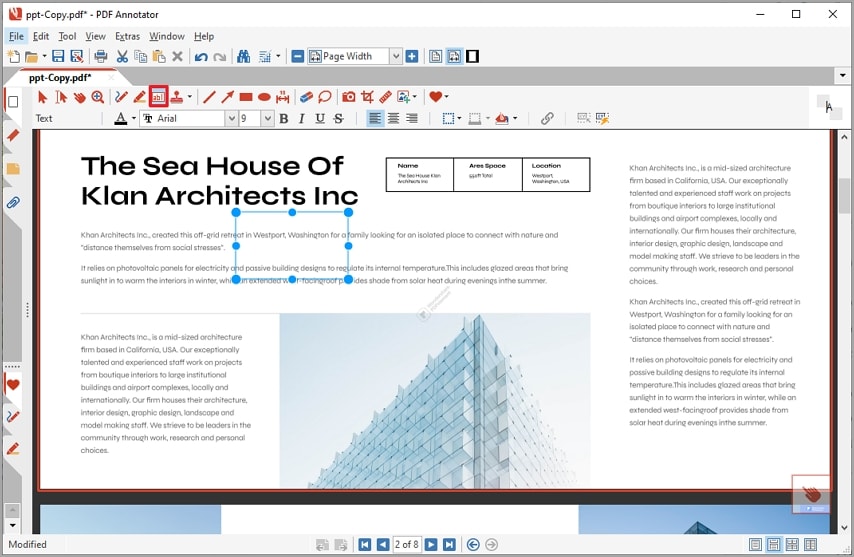
Task: Toggle Bold formatting
Action: click(283, 118)
